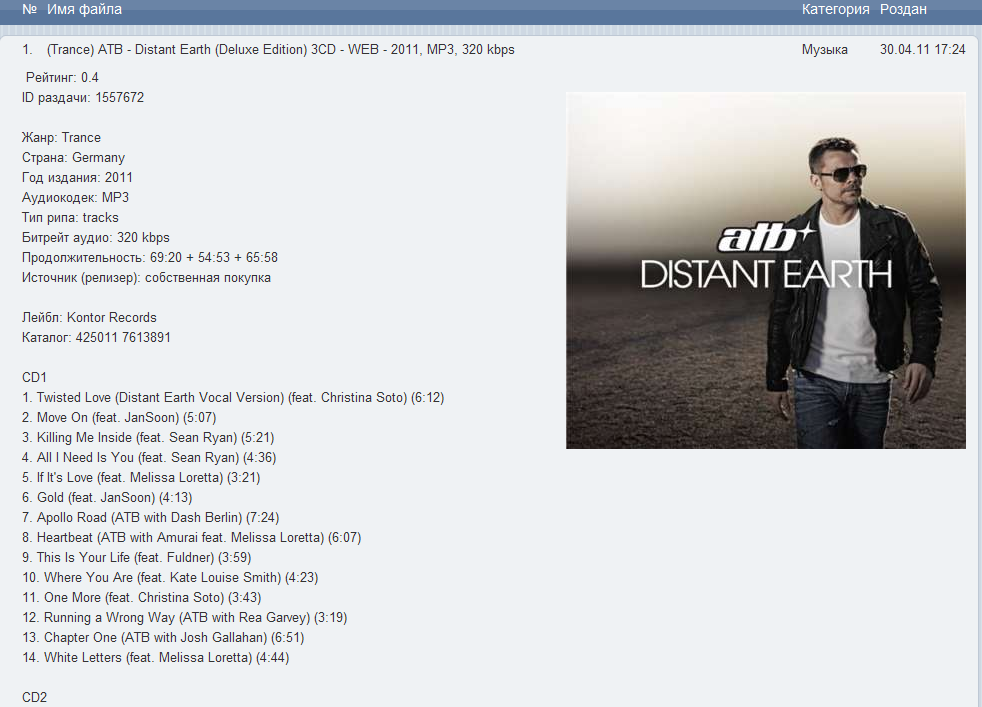Click the Музыка category label
Image resolution: width=982 pixels, height=707 pixels.
coord(825,49)
